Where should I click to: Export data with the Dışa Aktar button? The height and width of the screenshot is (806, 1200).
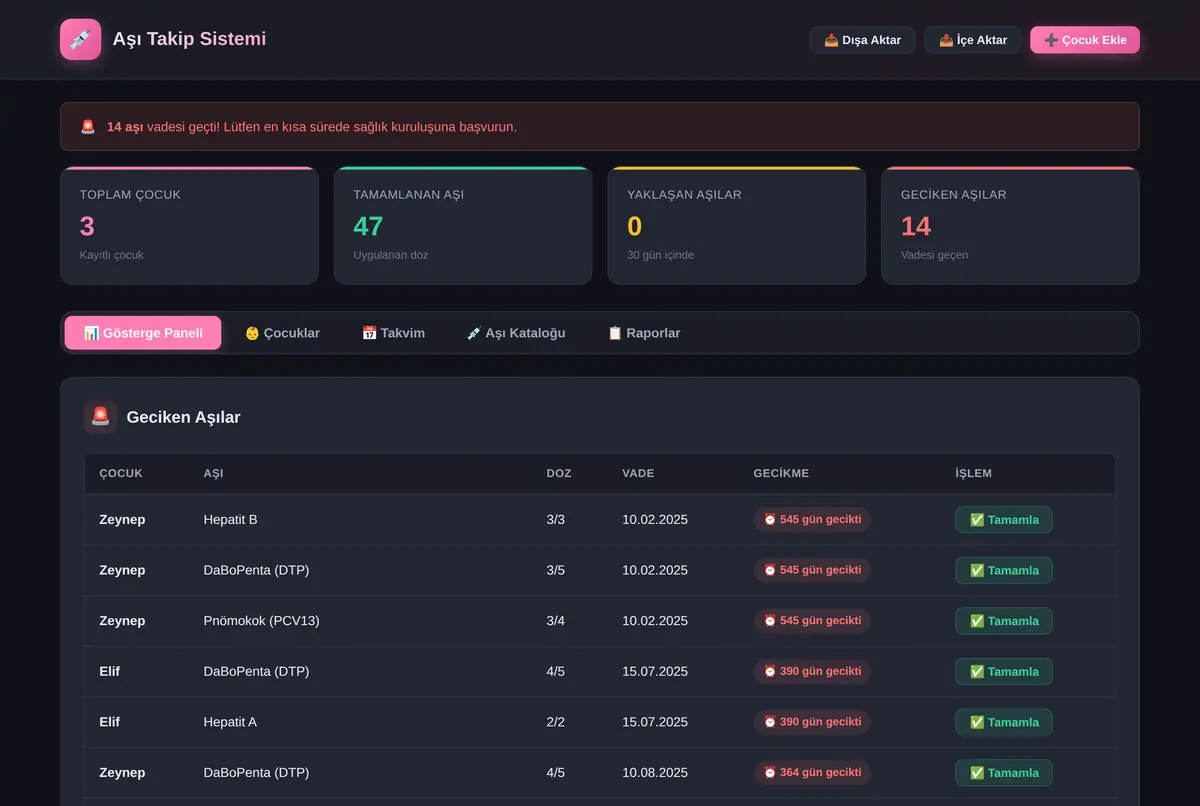pos(862,40)
